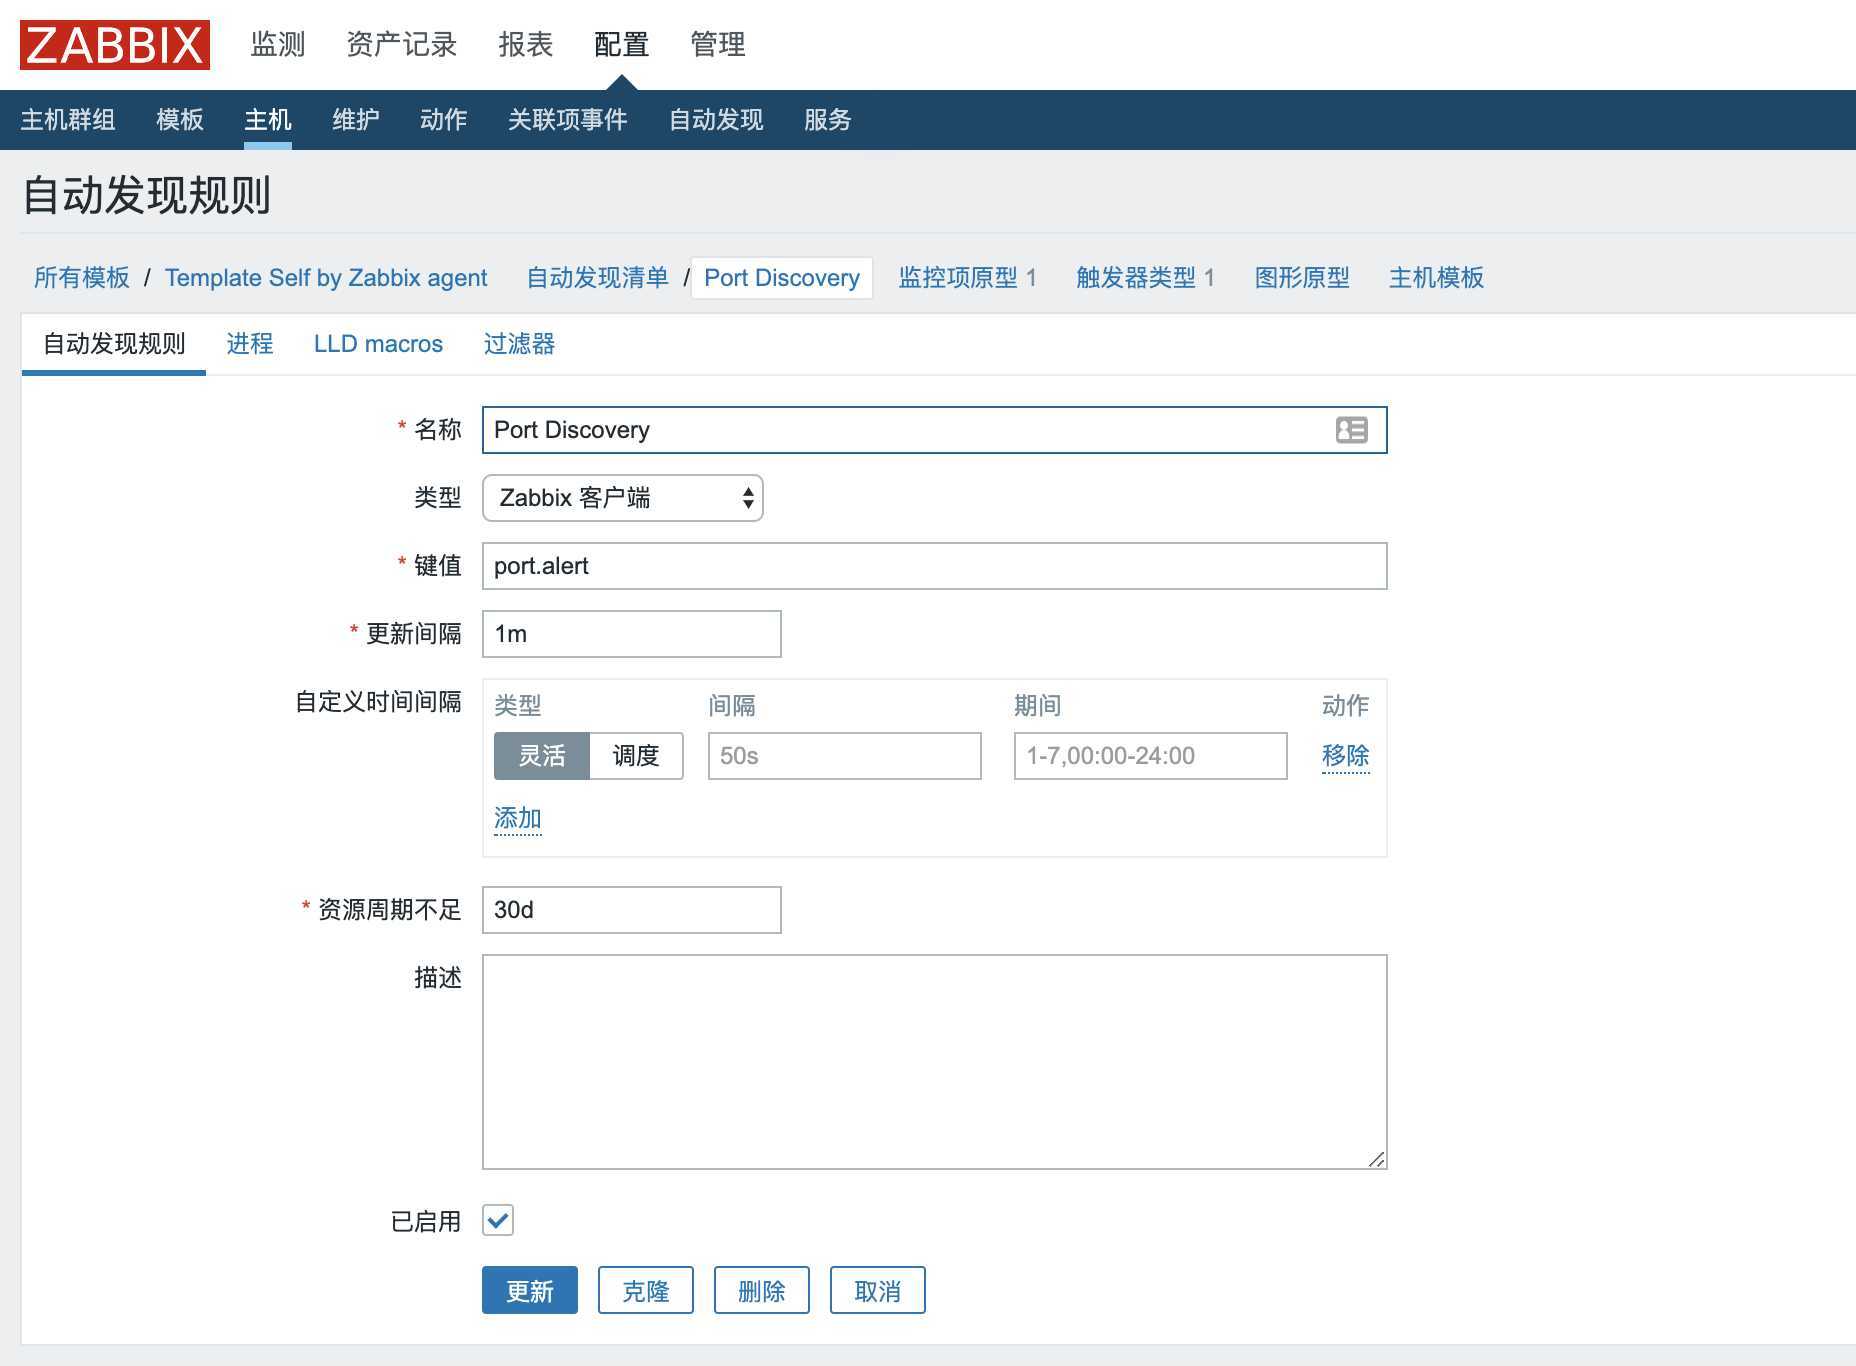Image resolution: width=1856 pixels, height=1366 pixels.
Task: Click 添加 to add a custom interval
Action: tap(518, 819)
